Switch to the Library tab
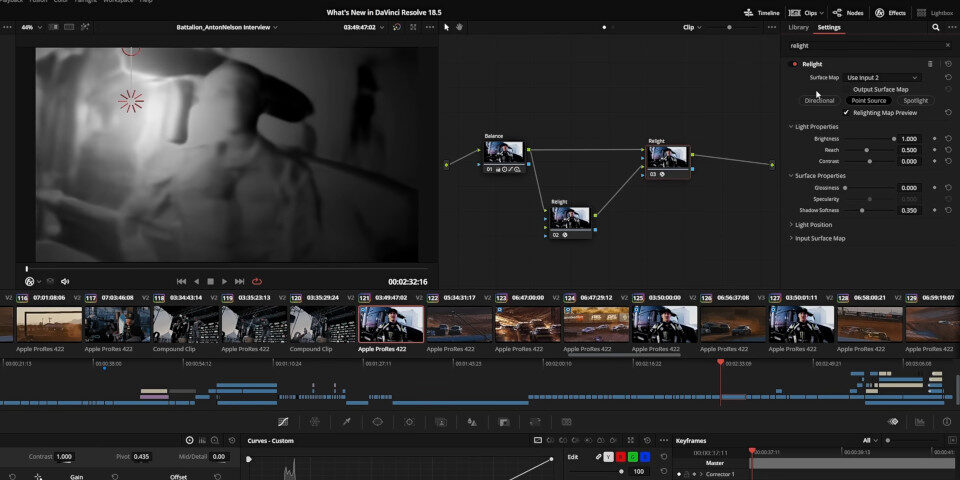Image resolution: width=960 pixels, height=480 pixels. (798, 28)
